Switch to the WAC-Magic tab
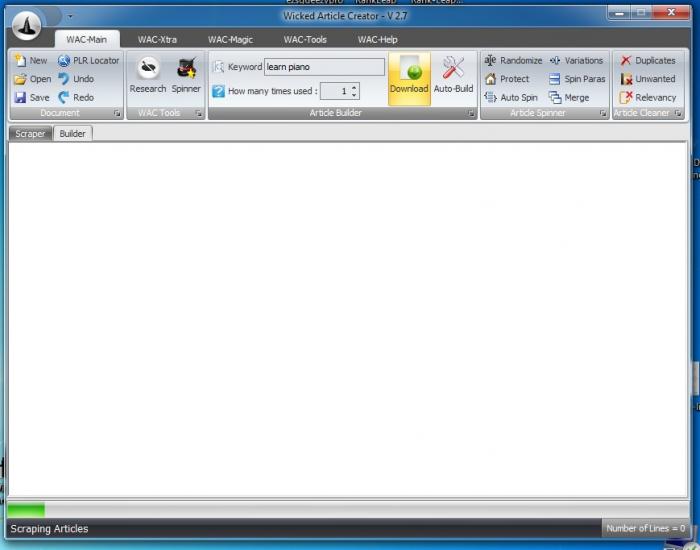Viewport: 700px width, 550px height. click(x=230, y=39)
